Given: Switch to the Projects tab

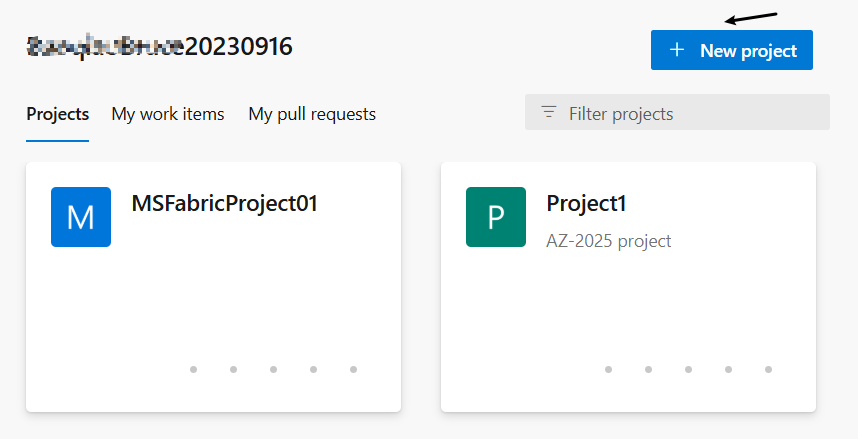Looking at the screenshot, I should 57,114.
